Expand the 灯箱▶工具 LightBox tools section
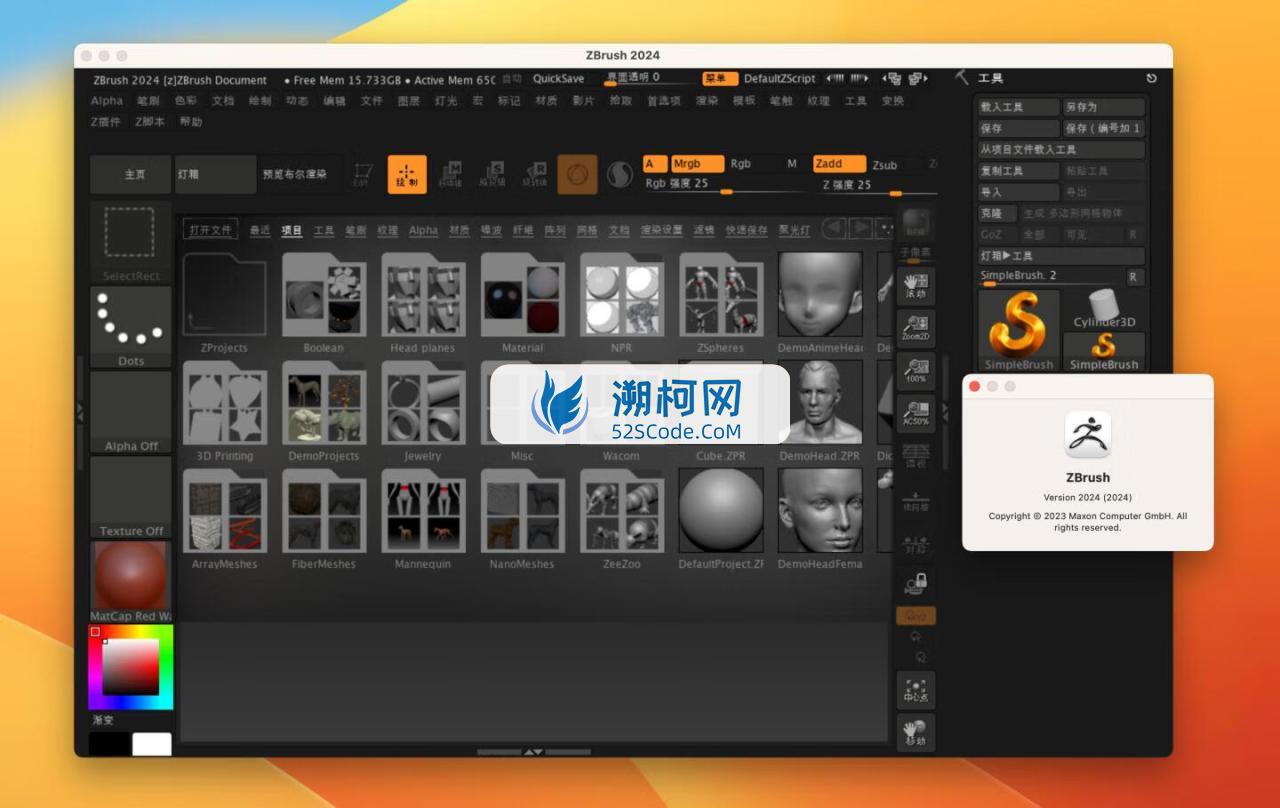 pyautogui.click(x=1061, y=256)
